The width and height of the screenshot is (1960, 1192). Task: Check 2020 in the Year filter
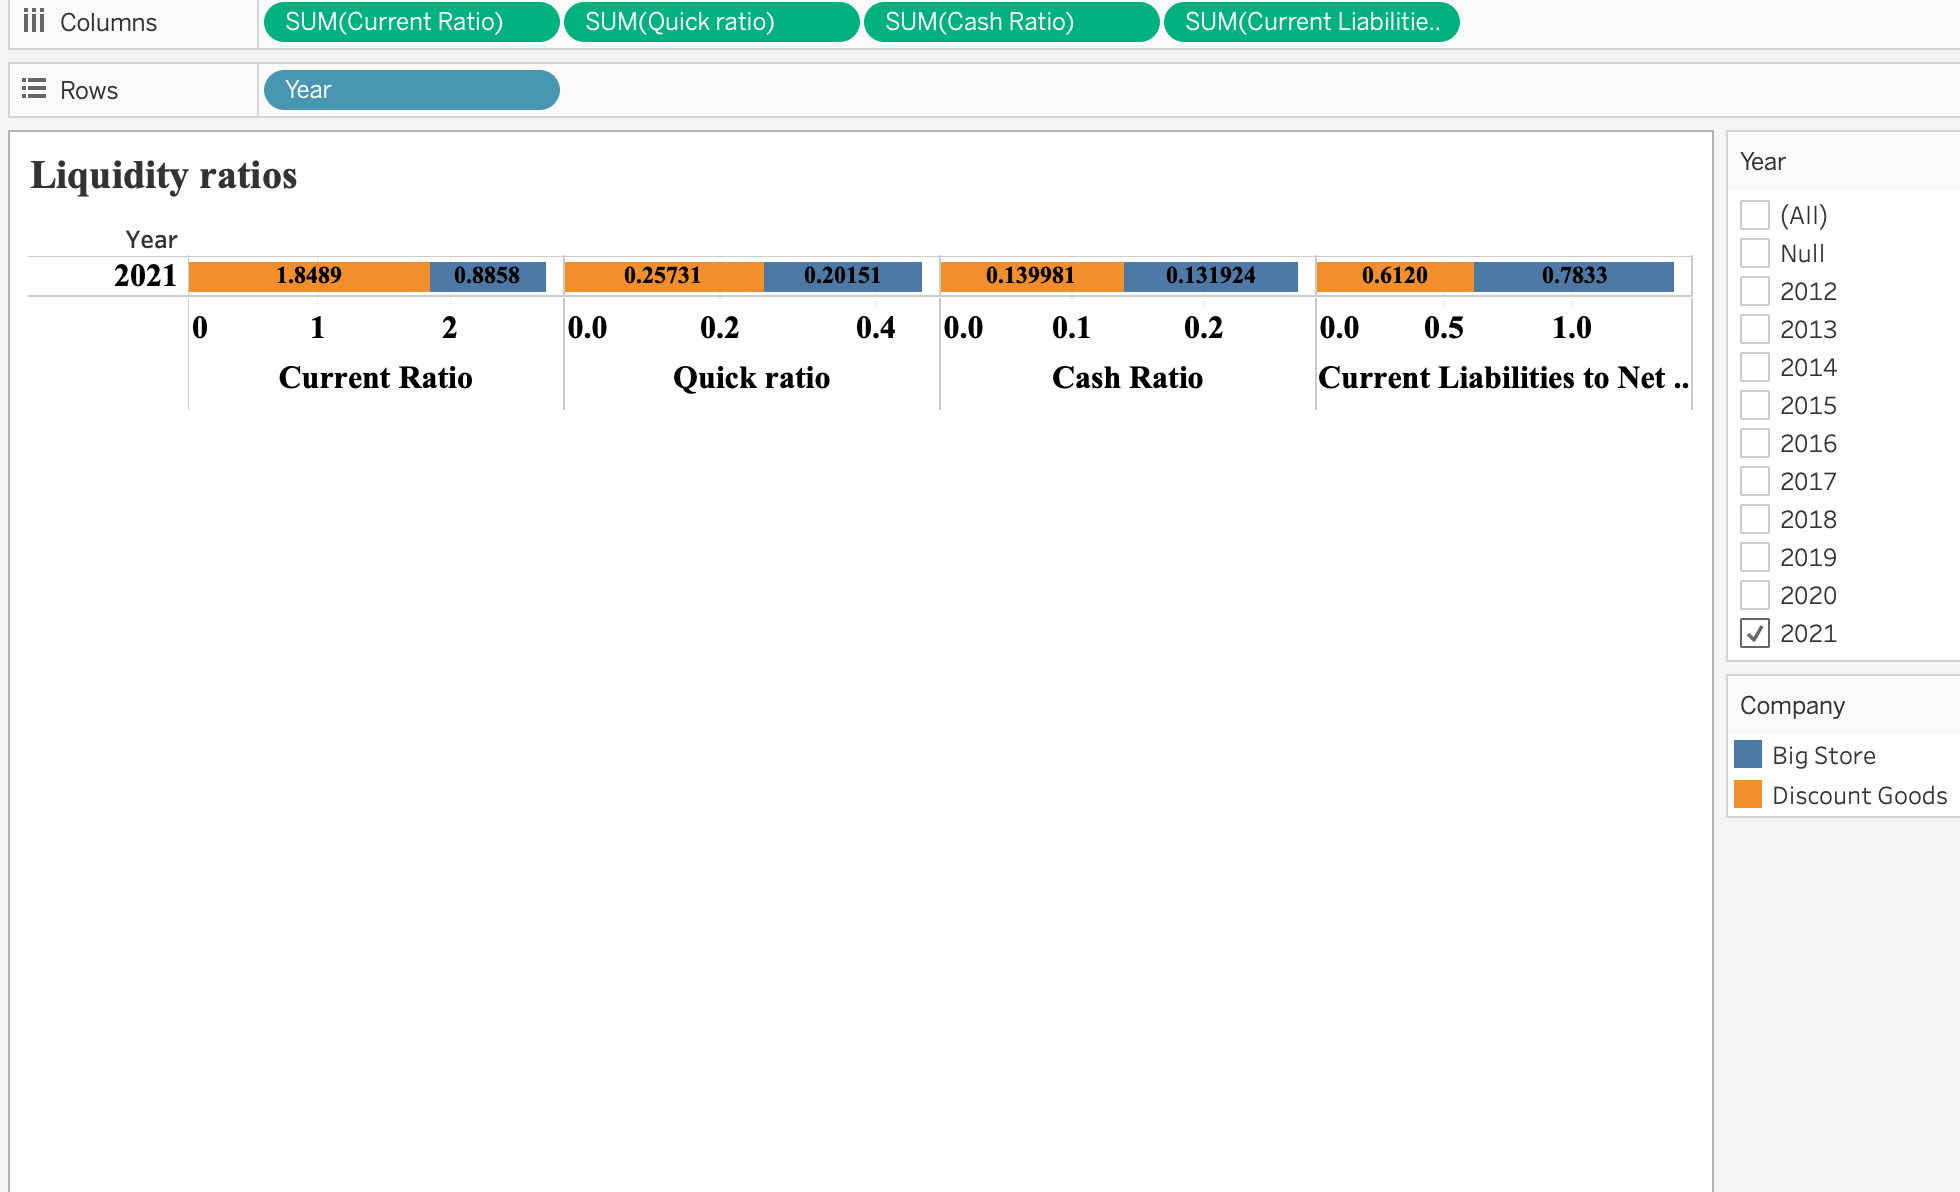click(x=1755, y=595)
